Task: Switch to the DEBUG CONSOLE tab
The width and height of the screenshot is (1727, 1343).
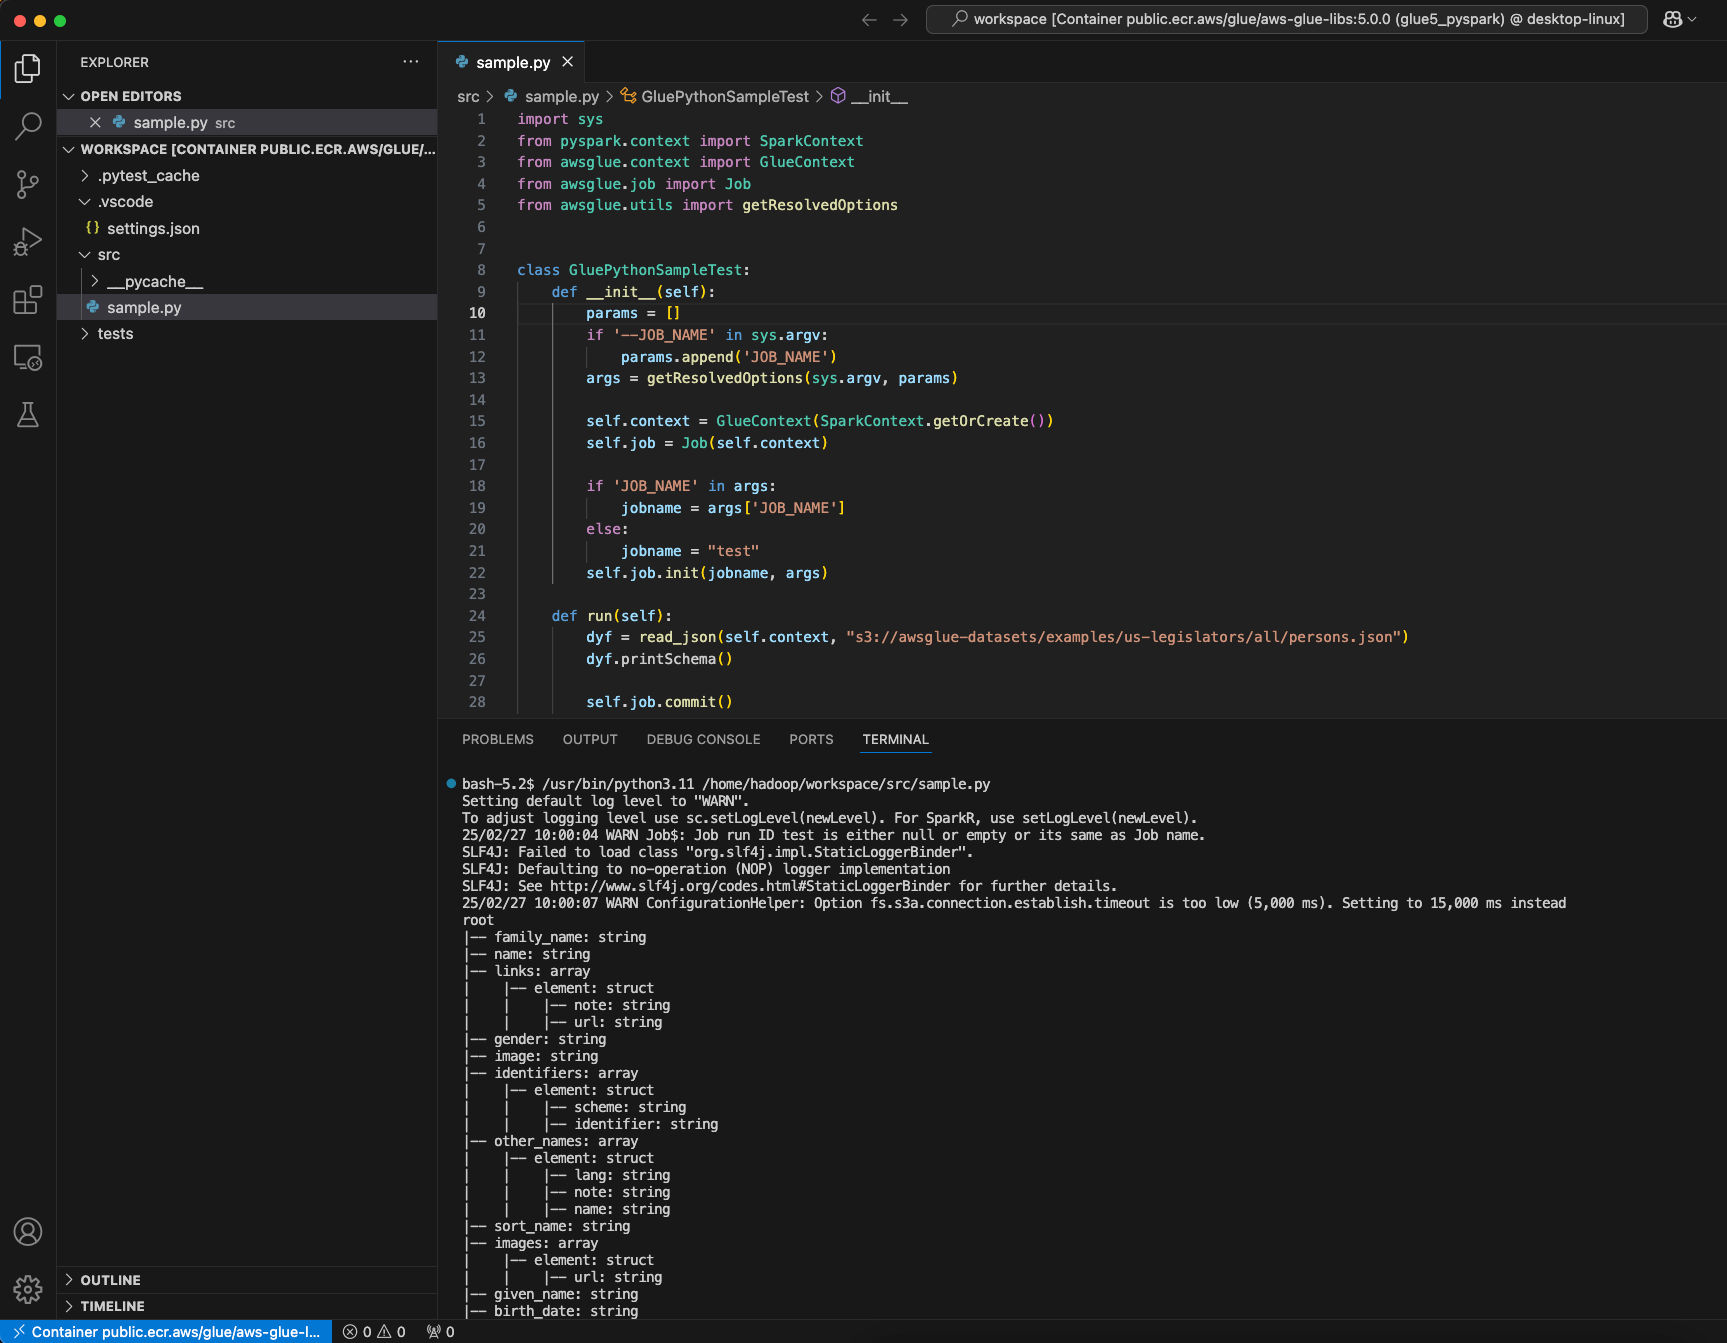Action: [x=703, y=739]
